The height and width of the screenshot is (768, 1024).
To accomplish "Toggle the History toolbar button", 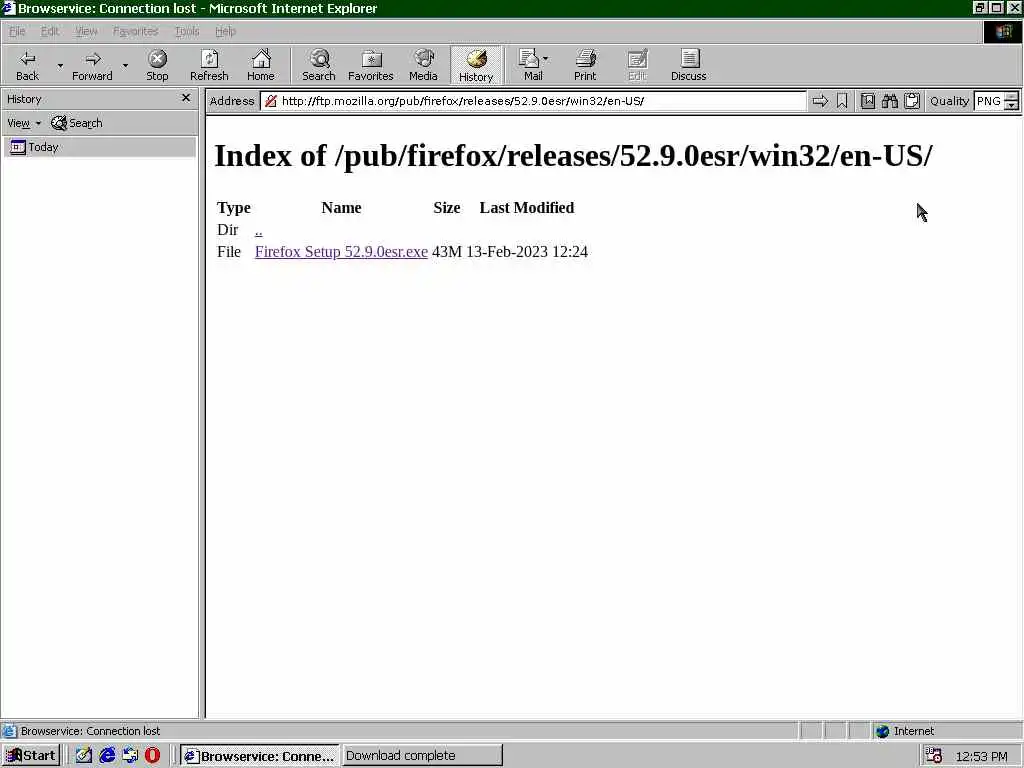I will point(476,65).
